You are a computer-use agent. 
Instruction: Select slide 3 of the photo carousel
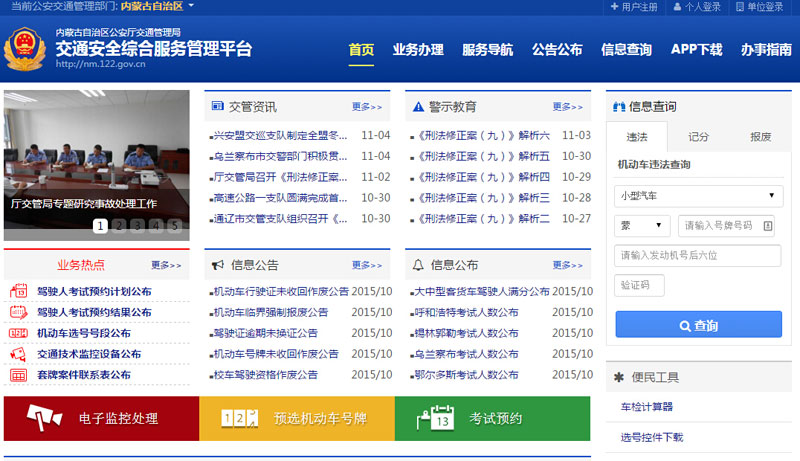138,225
